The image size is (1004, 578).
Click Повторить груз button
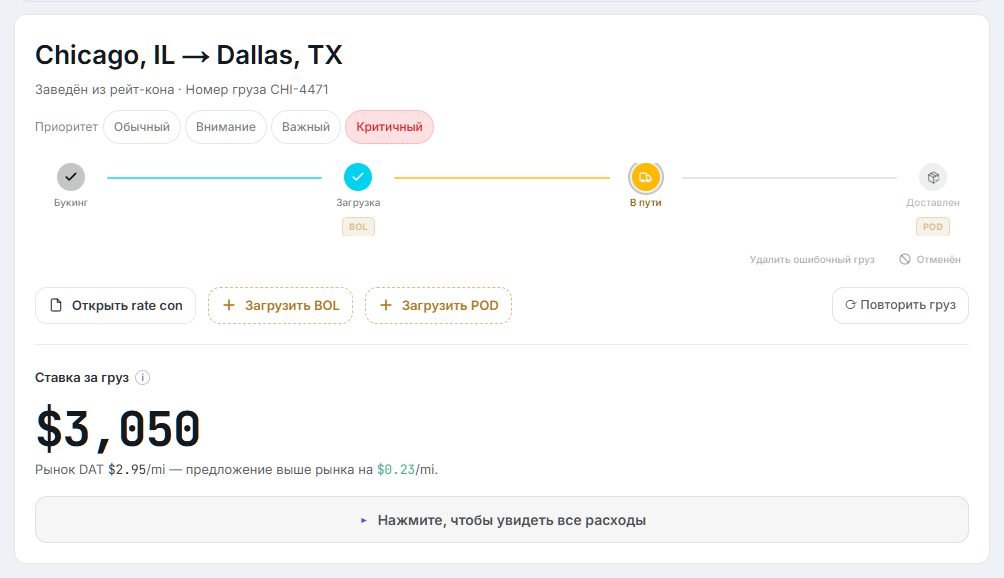coord(900,305)
